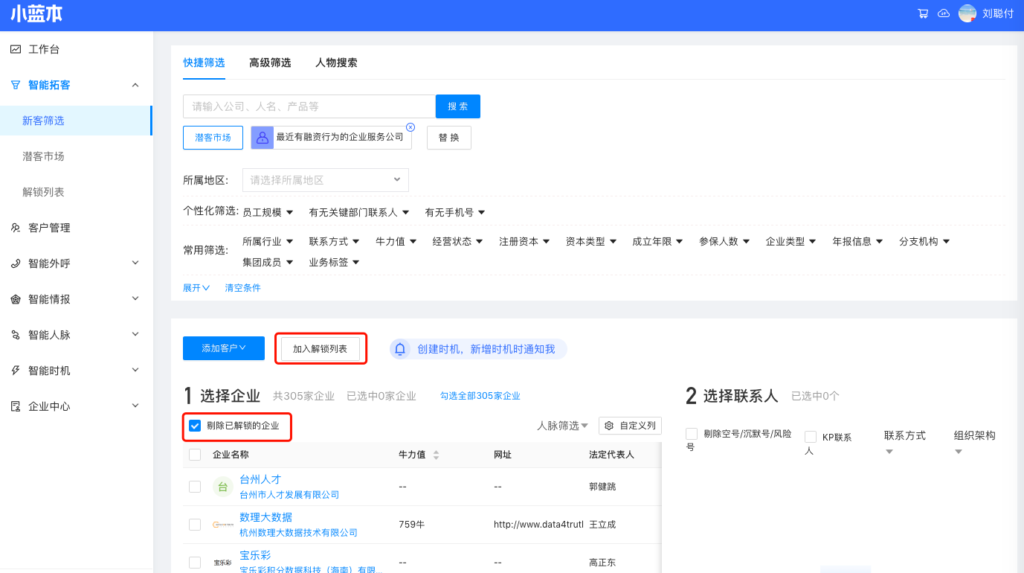Switch to the 高级筛选 tab

pyautogui.click(x=270, y=62)
